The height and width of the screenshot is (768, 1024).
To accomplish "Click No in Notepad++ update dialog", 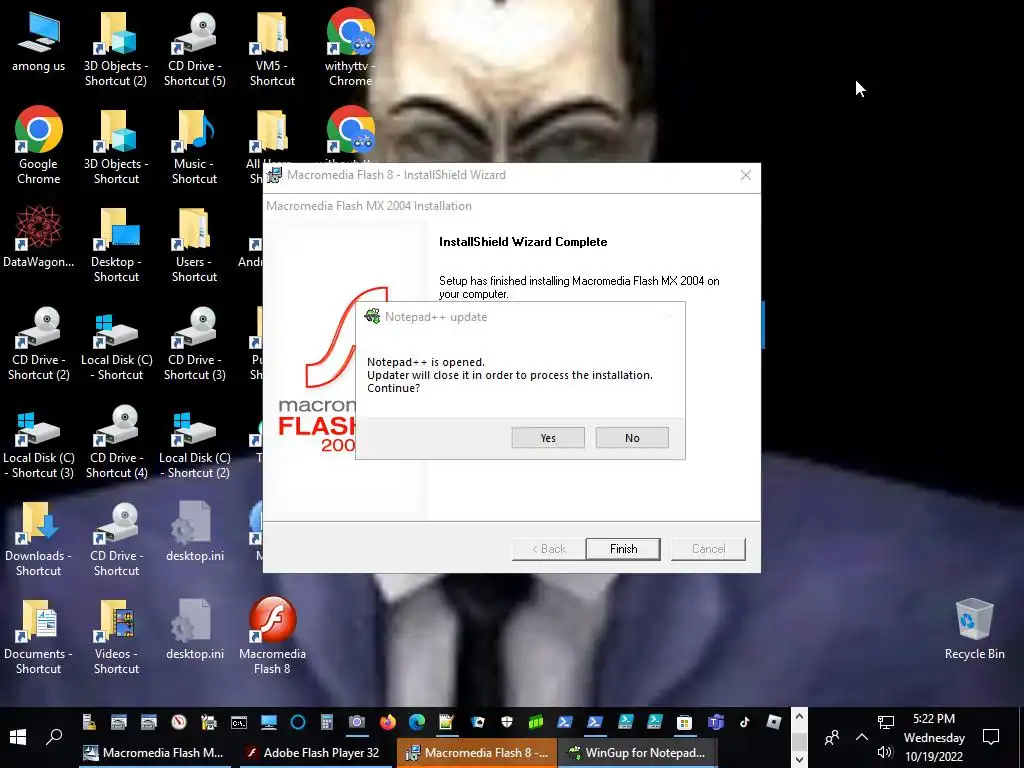I will pyautogui.click(x=632, y=438).
